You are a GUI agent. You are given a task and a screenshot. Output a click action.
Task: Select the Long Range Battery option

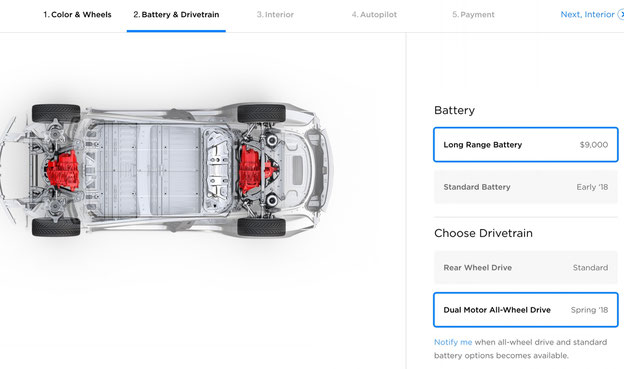(525, 144)
